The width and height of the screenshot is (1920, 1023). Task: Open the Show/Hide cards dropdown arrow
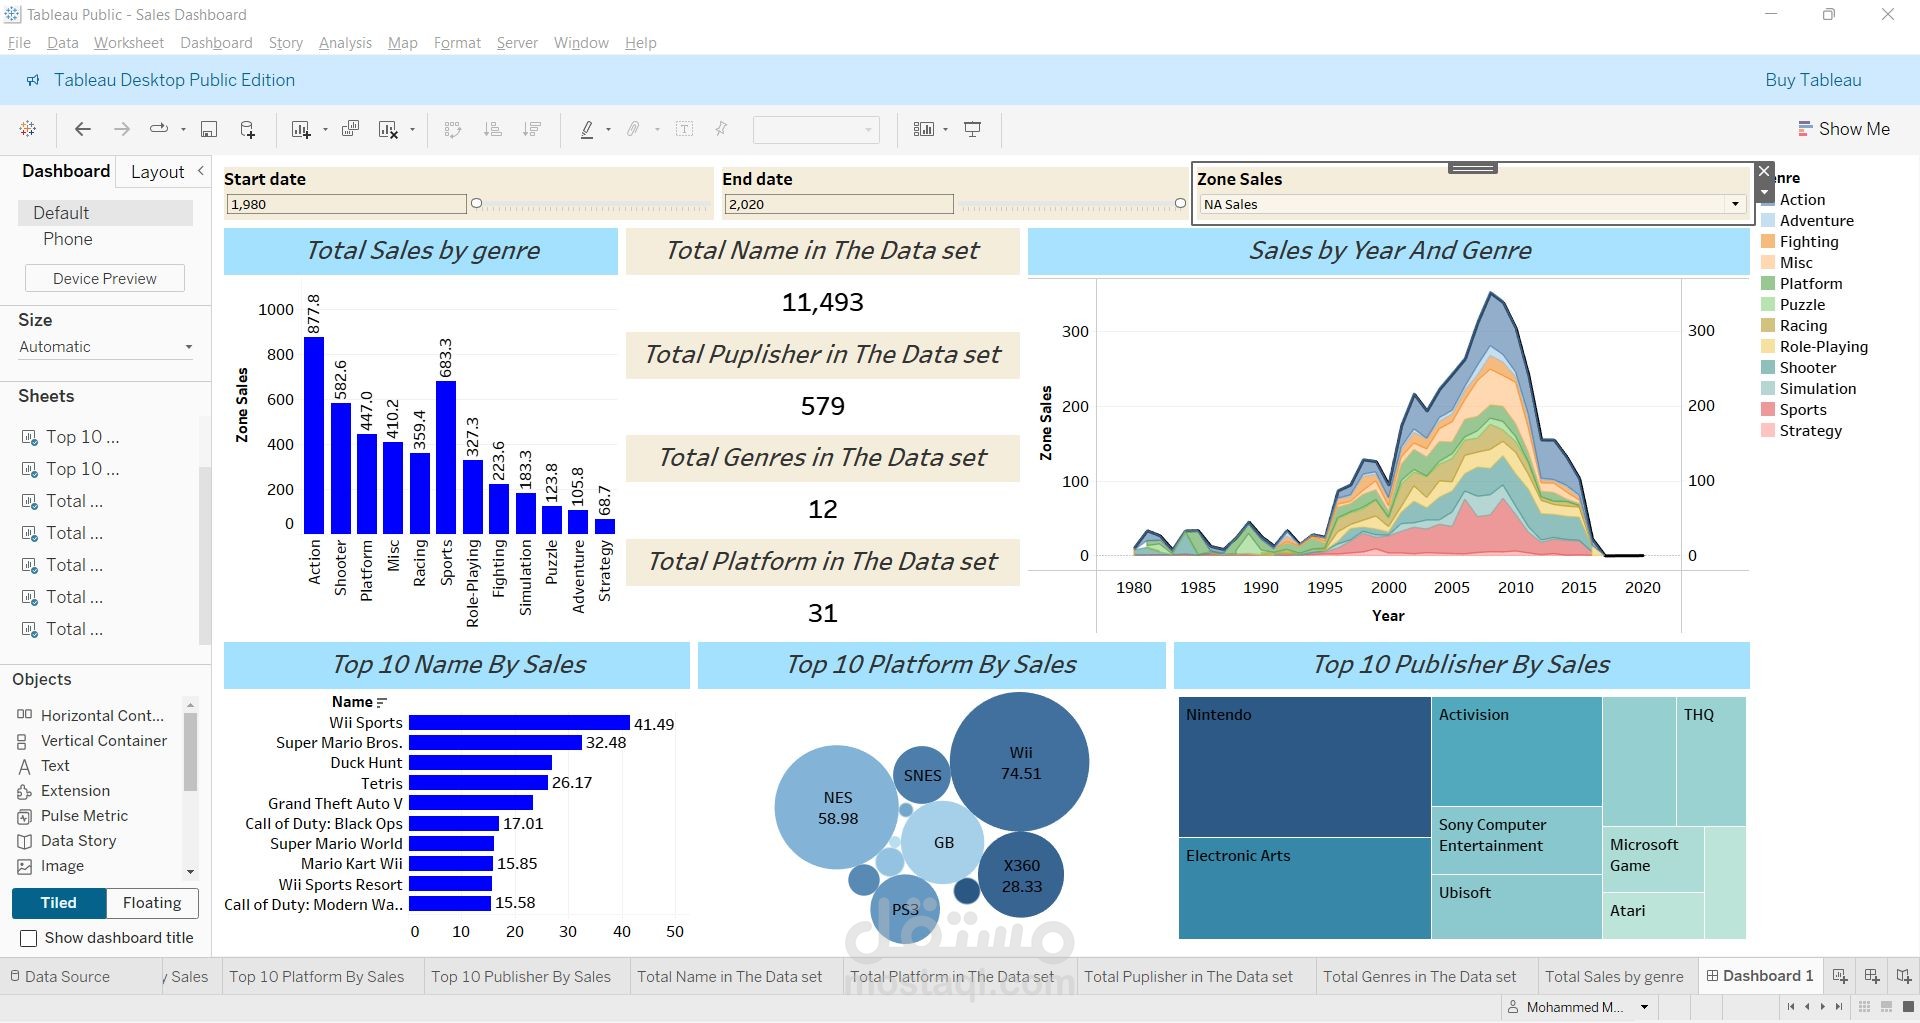pyautogui.click(x=945, y=130)
